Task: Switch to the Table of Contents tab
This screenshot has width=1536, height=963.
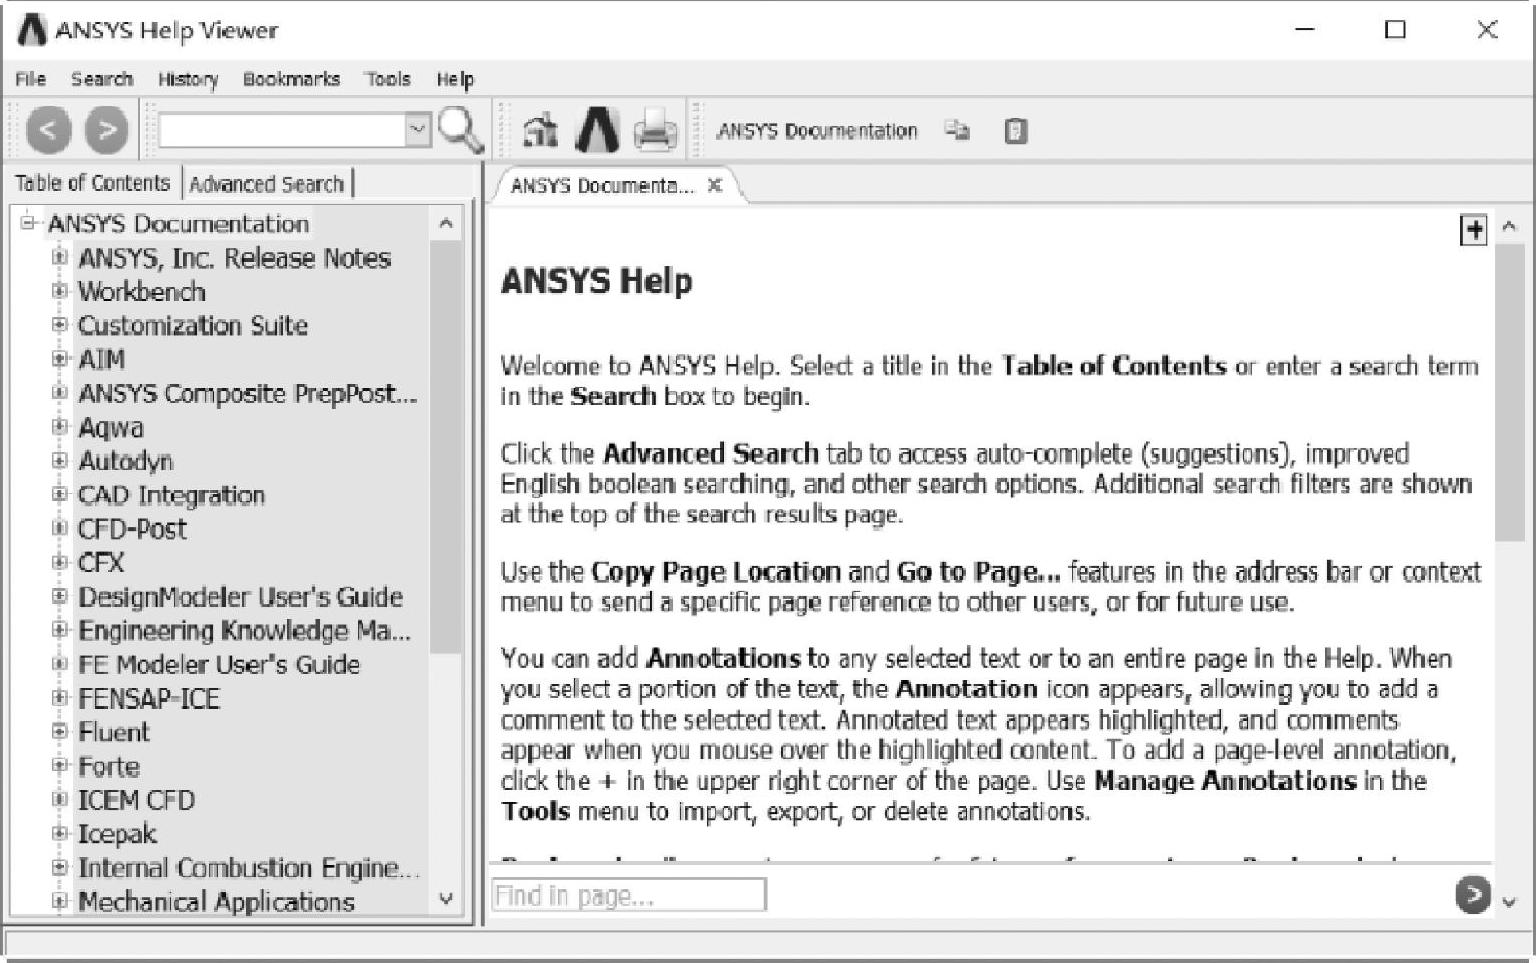Action: point(92,183)
